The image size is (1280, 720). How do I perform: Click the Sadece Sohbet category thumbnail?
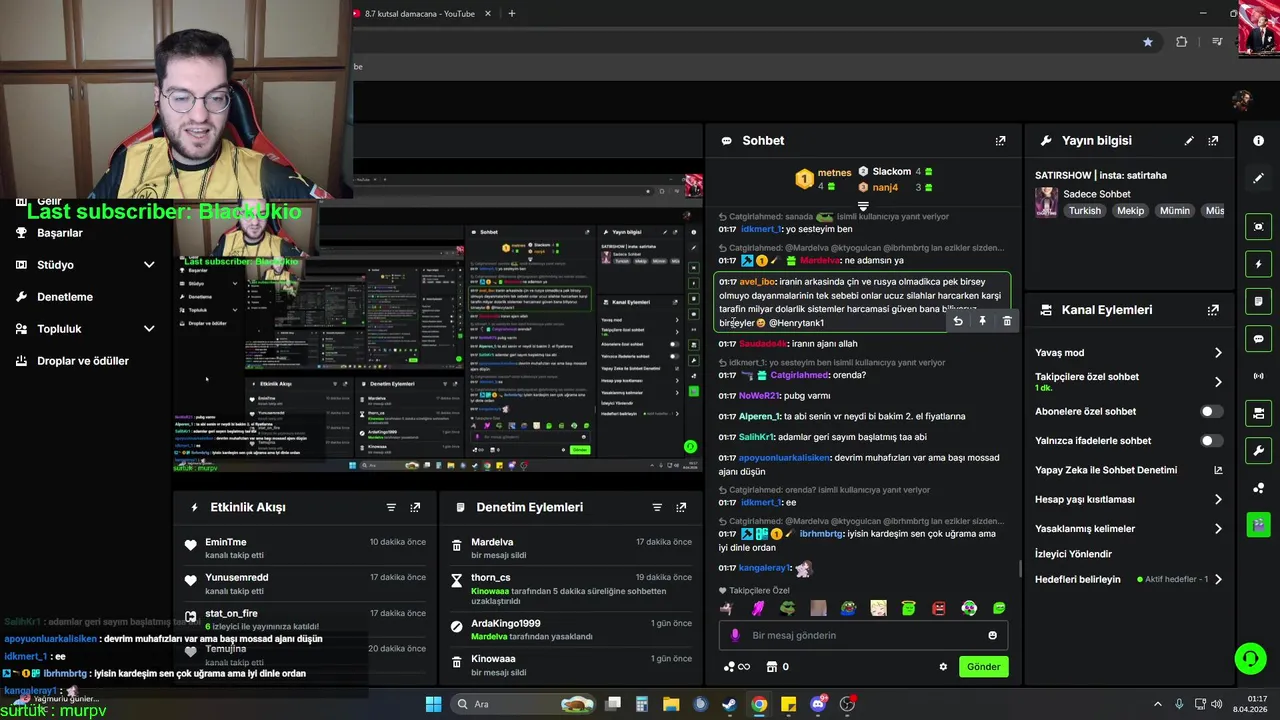(x=1046, y=202)
